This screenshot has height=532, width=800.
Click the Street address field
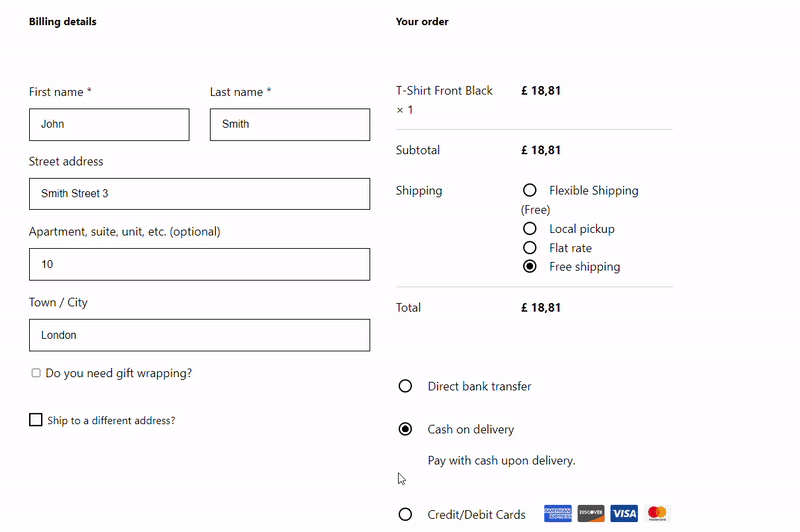tap(199, 194)
